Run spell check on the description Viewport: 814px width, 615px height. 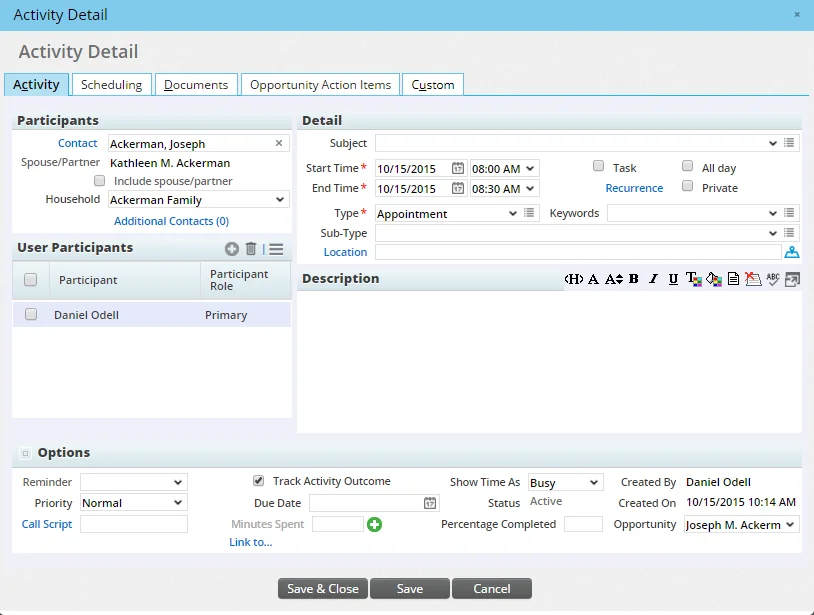[772, 279]
